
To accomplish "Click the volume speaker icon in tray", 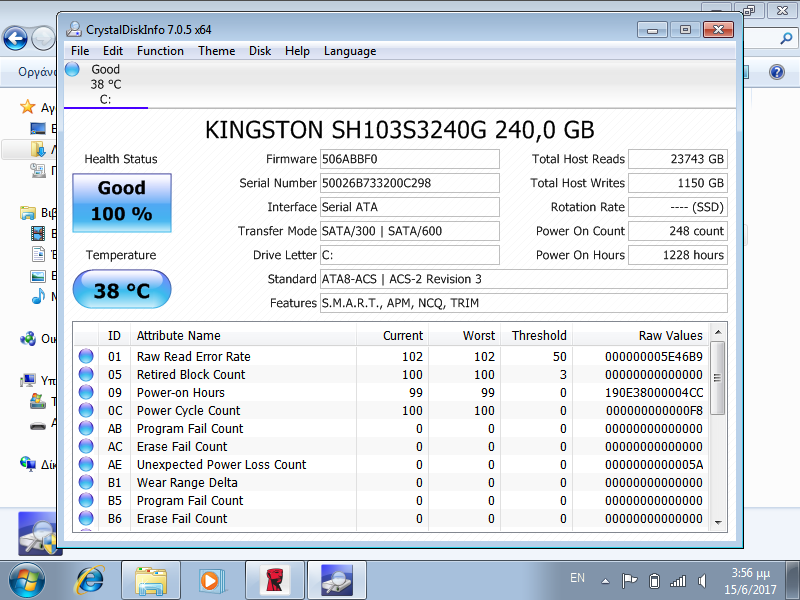I will click(x=703, y=581).
